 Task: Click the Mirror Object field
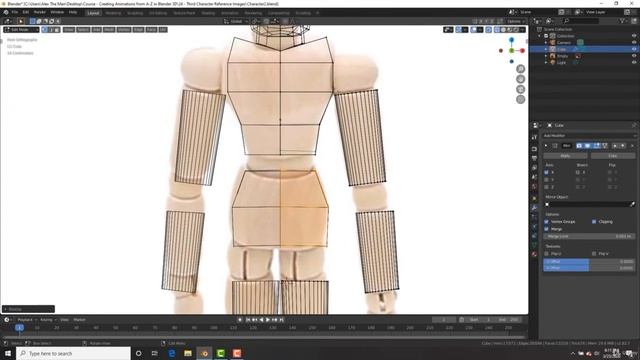point(587,204)
